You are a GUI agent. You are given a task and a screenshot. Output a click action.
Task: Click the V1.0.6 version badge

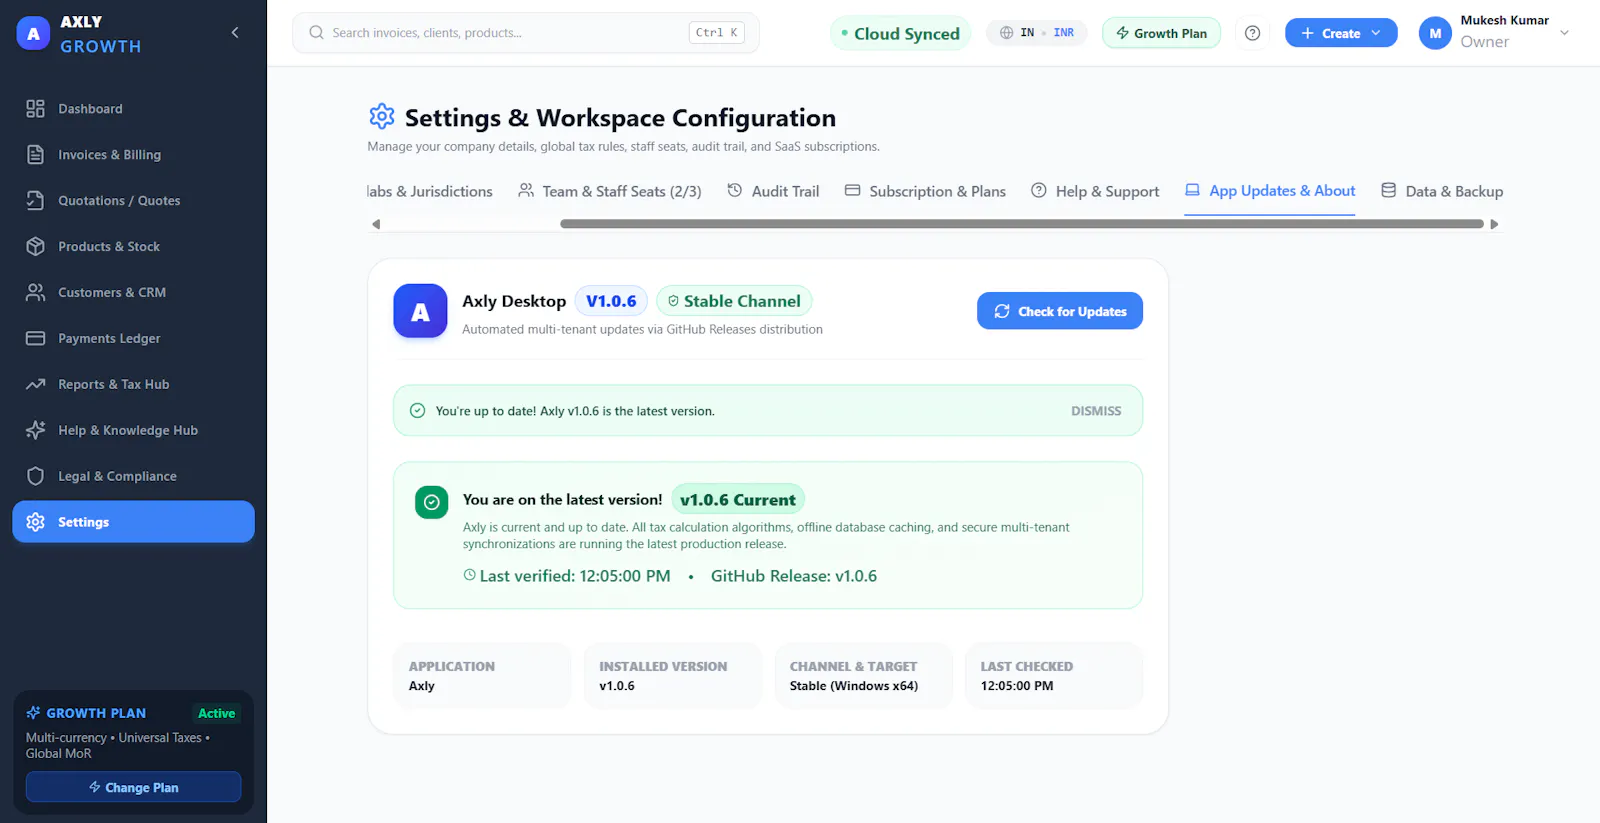pyautogui.click(x=611, y=301)
